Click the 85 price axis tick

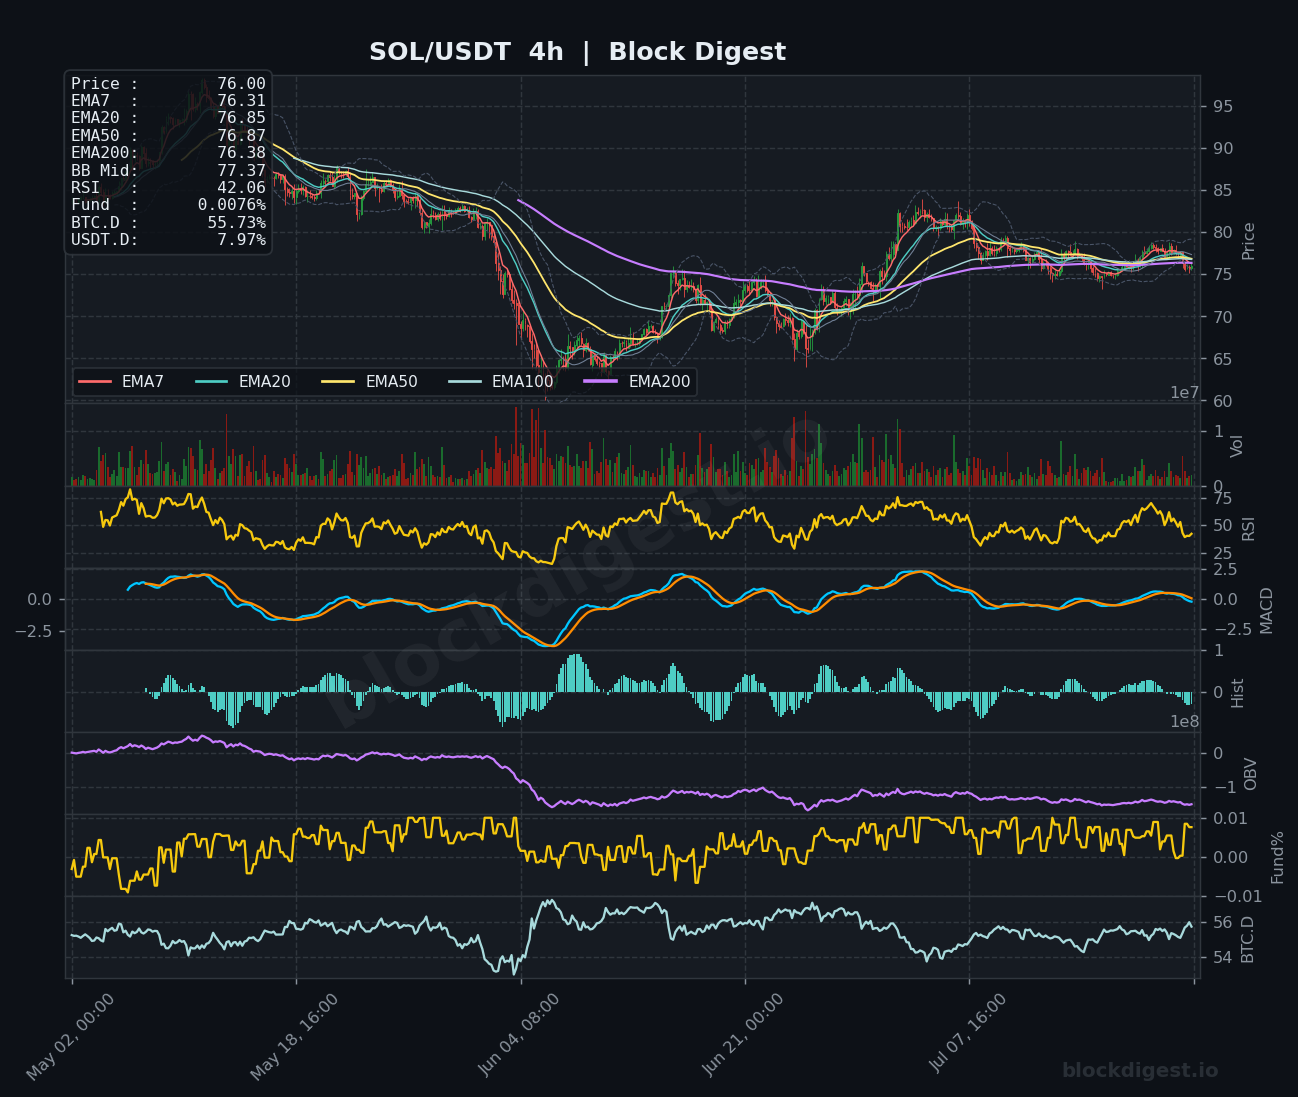(x=1223, y=191)
